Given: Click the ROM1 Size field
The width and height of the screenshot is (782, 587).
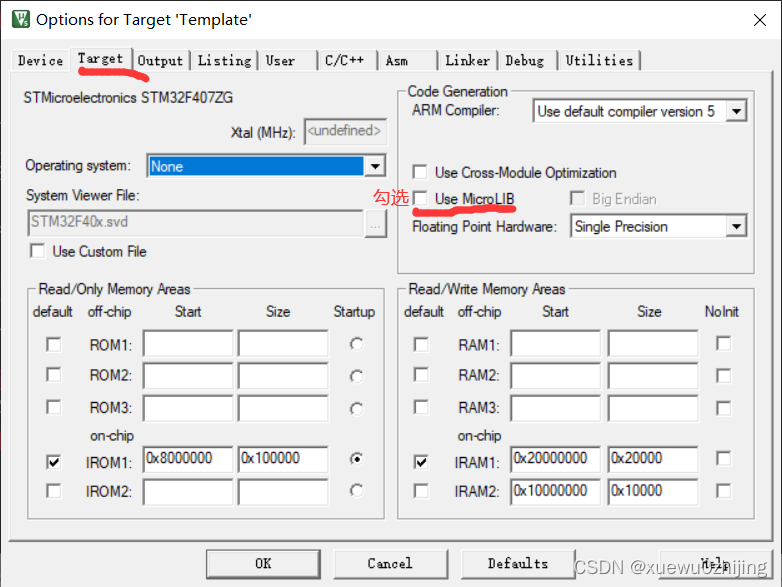Looking at the screenshot, I should point(283,343).
